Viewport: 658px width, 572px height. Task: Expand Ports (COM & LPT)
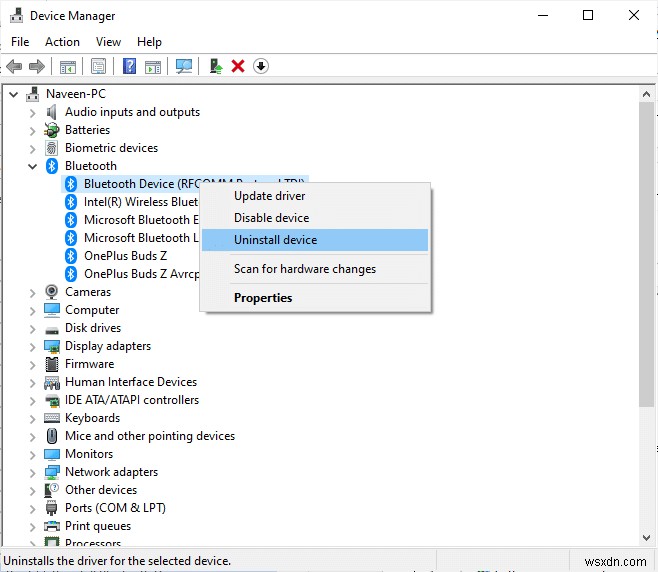pyautogui.click(x=32, y=509)
